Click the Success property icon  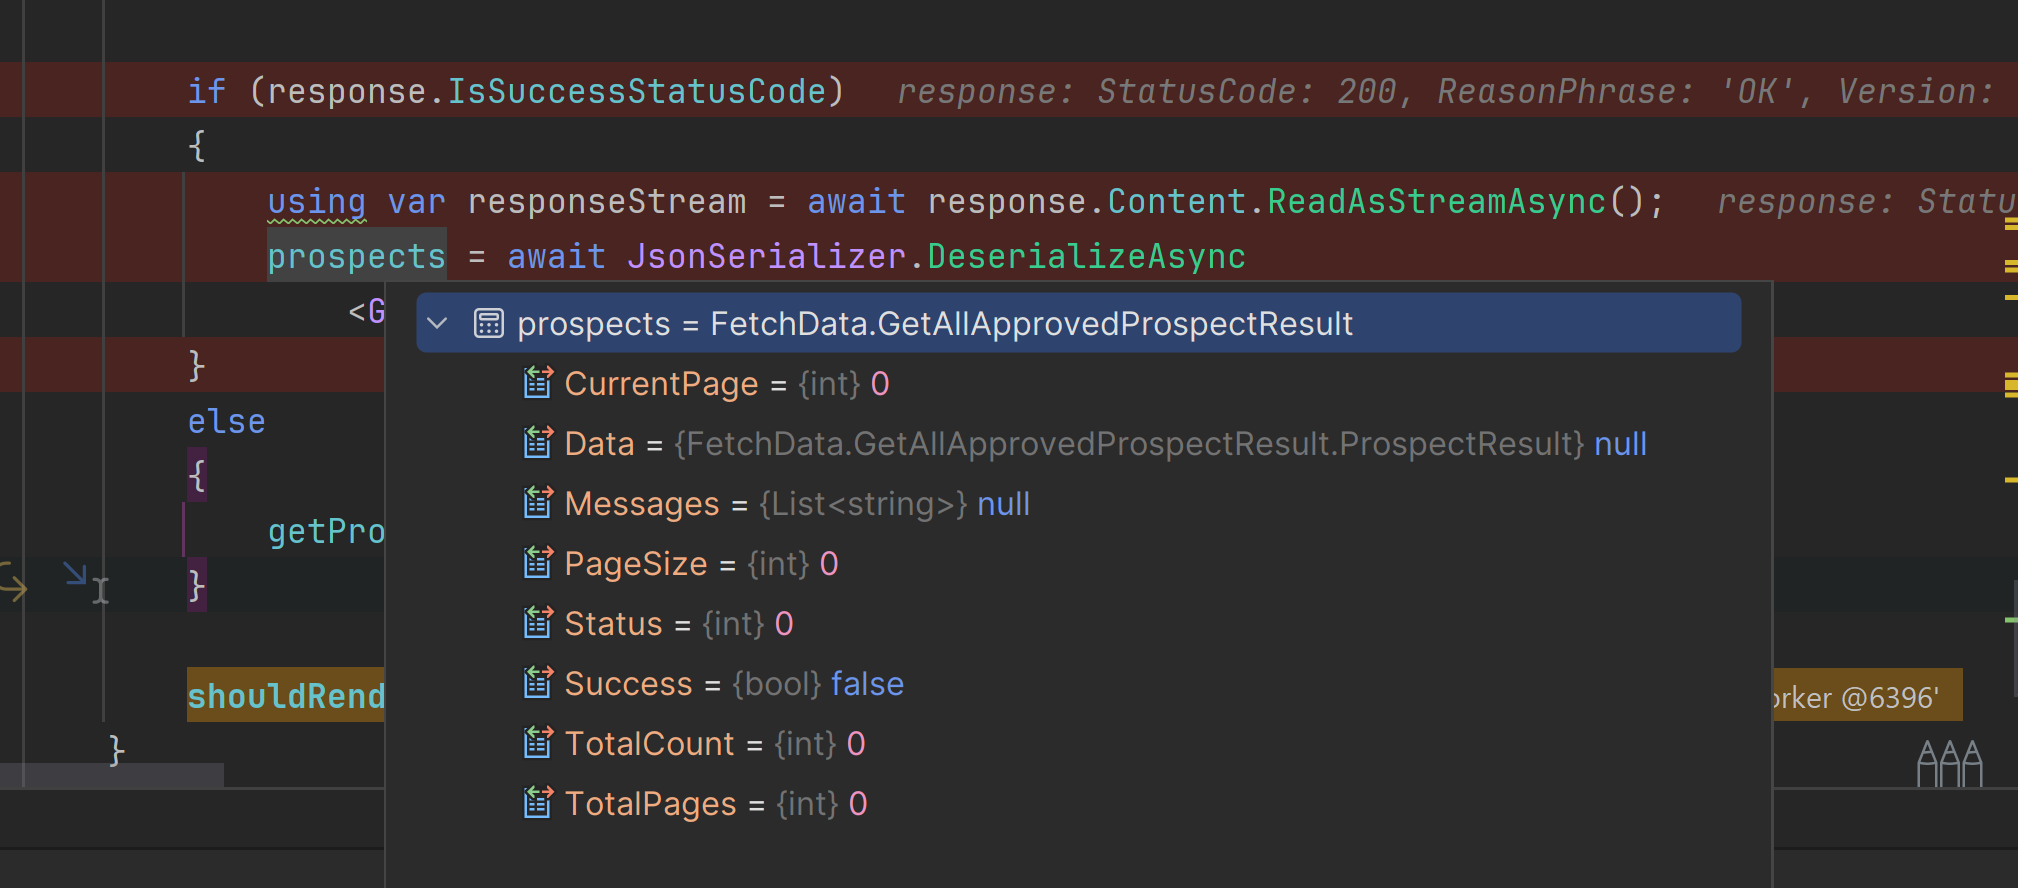pyautogui.click(x=538, y=683)
